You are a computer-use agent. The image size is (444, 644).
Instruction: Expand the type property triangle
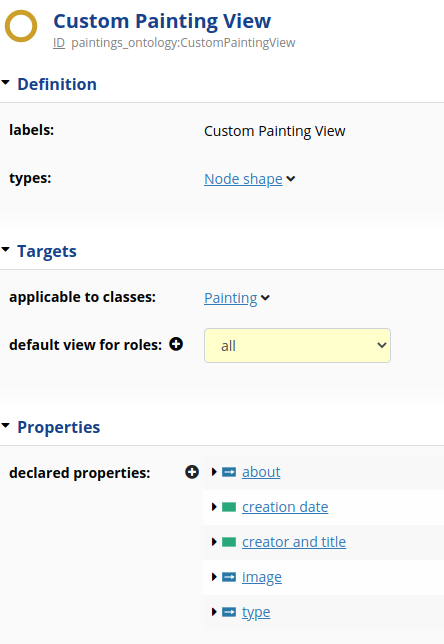pyautogui.click(x=214, y=612)
